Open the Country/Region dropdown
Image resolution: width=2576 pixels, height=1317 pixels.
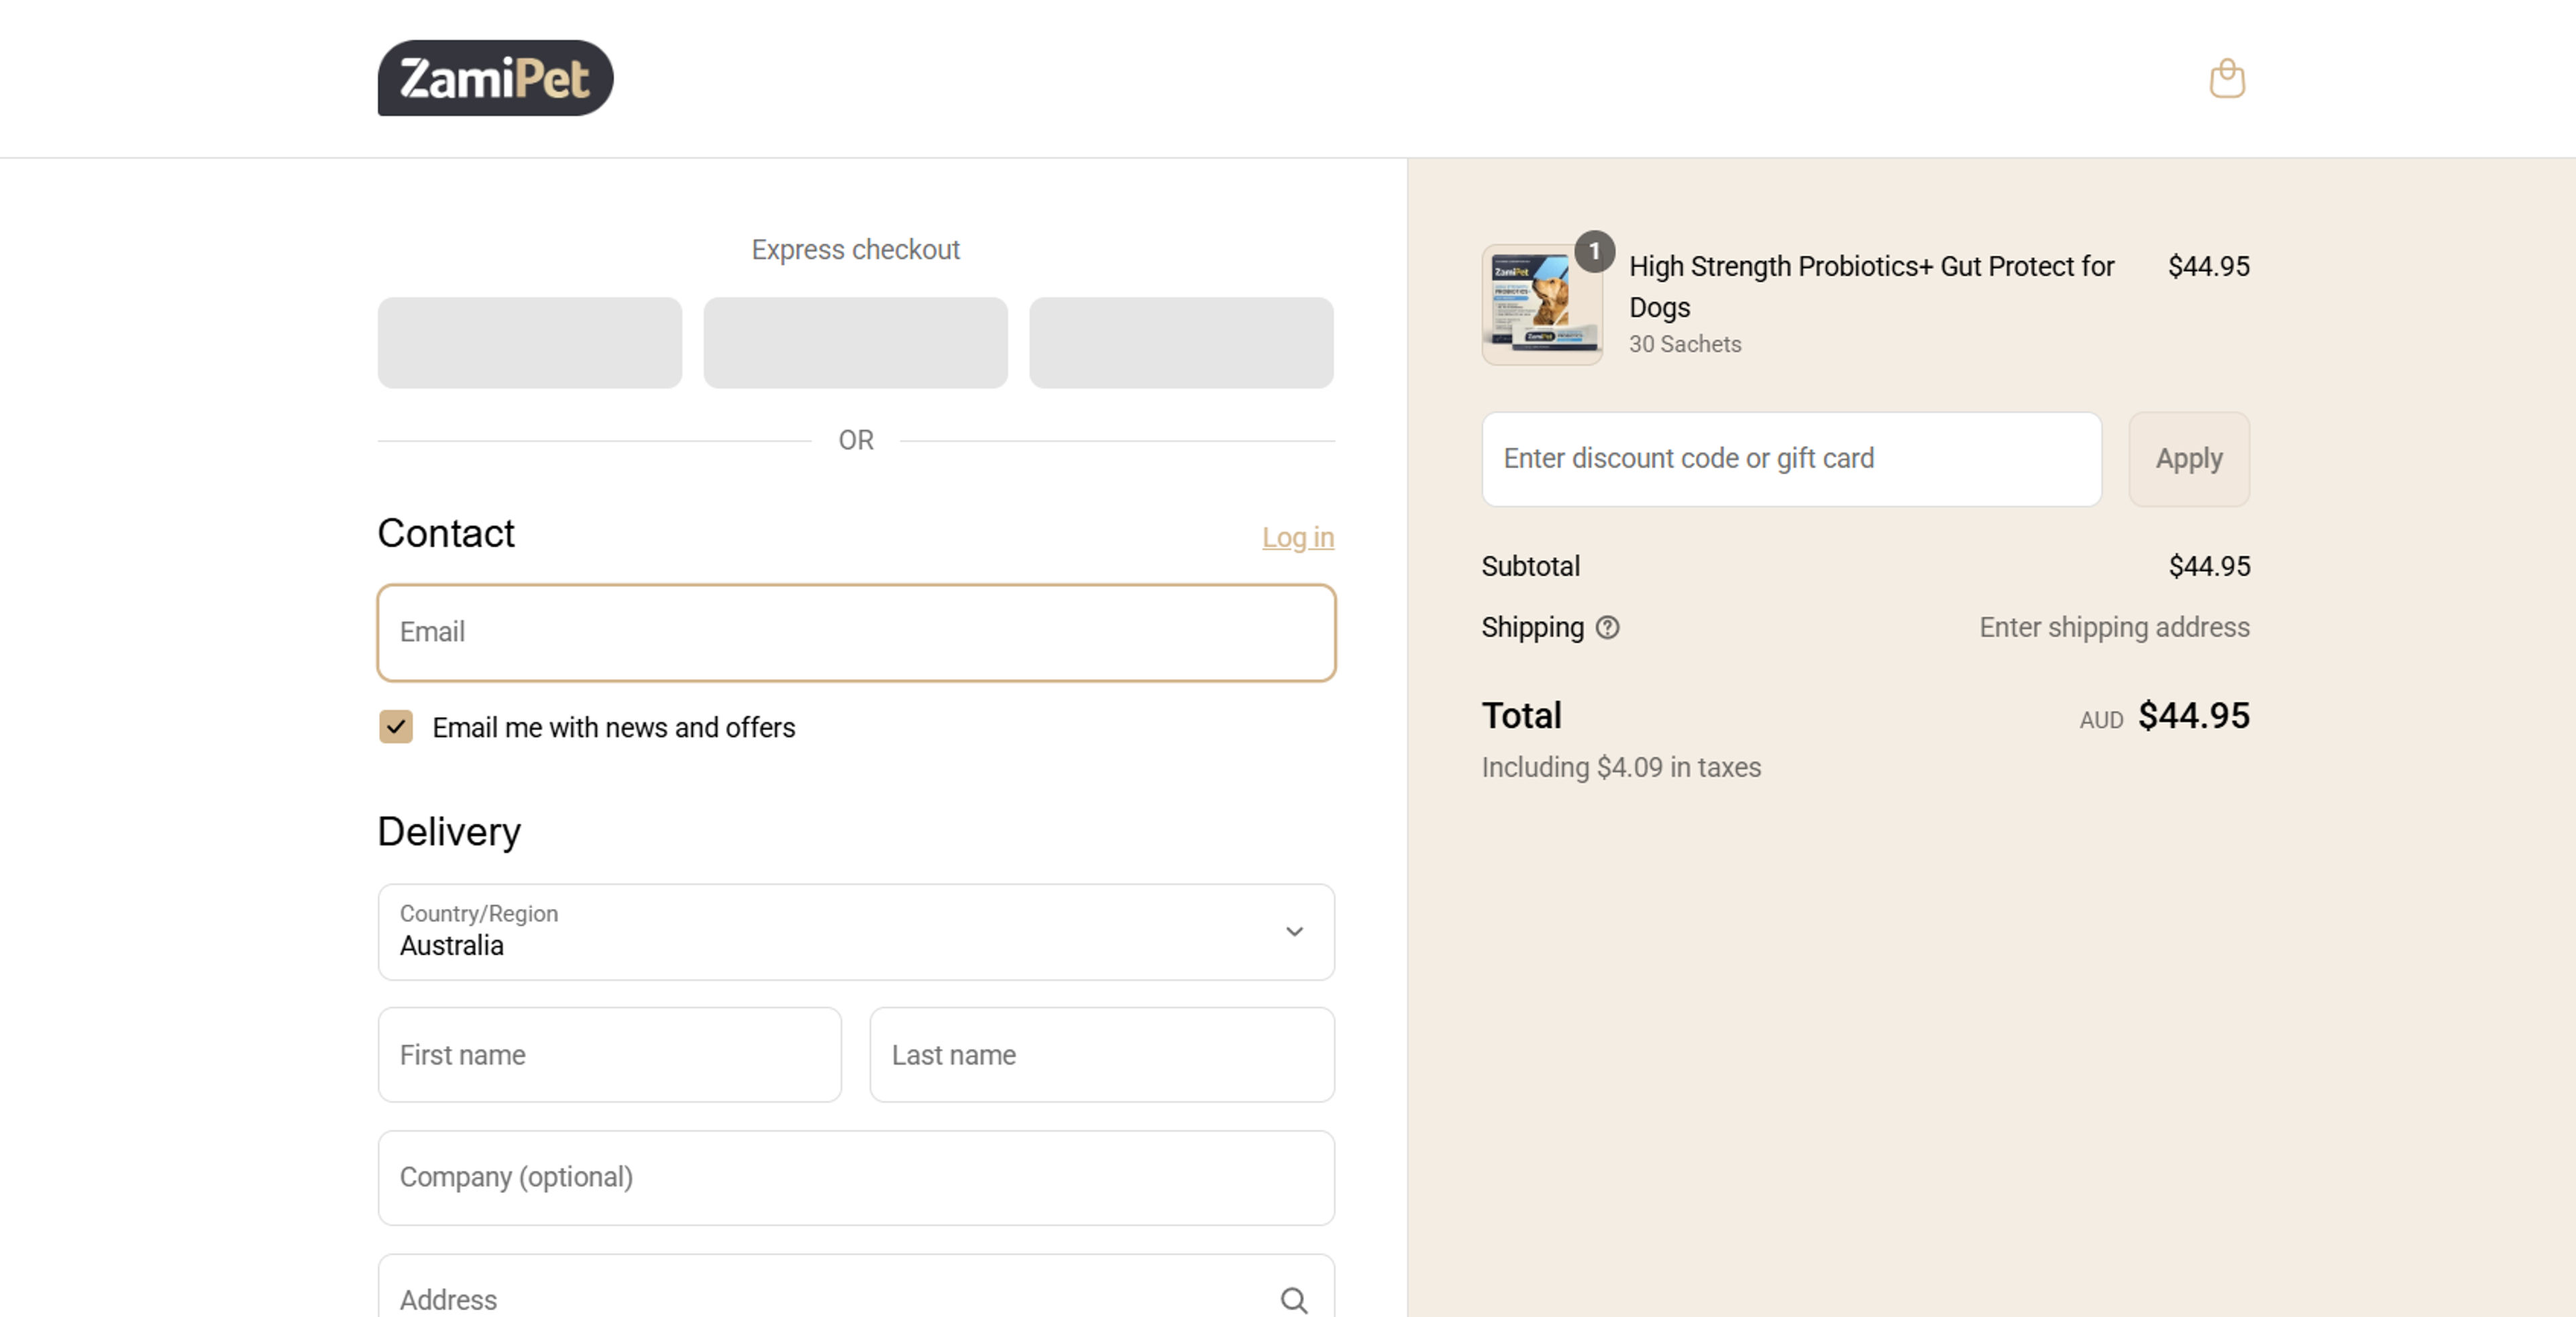(856, 932)
